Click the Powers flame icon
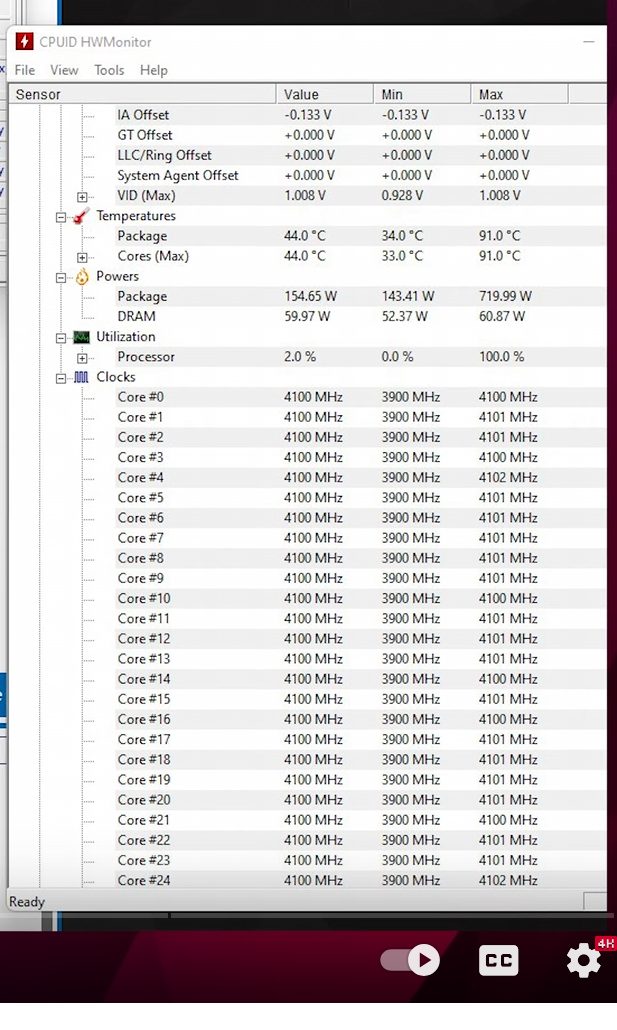Screen dimensions: 617x1030 click(81, 276)
